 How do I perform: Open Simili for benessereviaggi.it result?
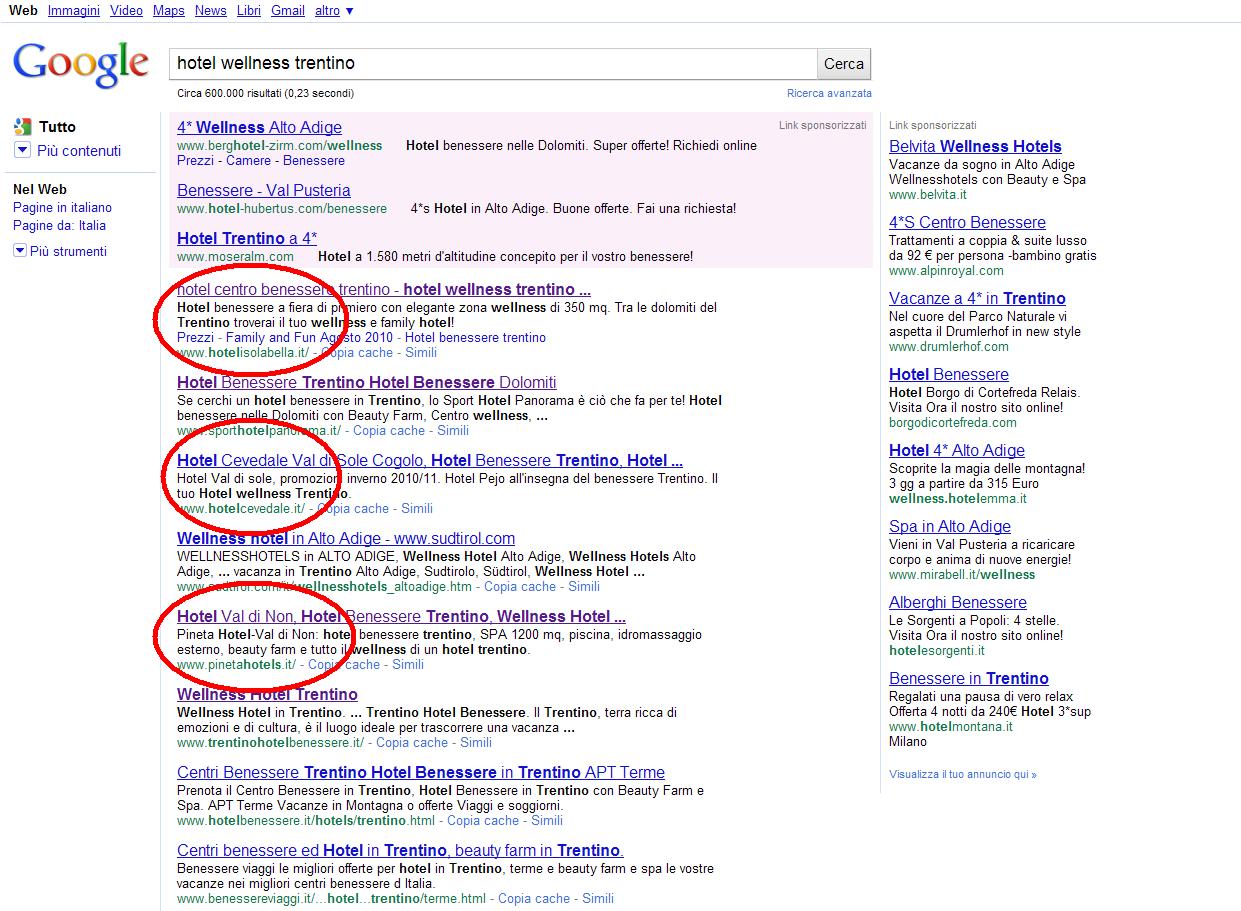tap(598, 898)
